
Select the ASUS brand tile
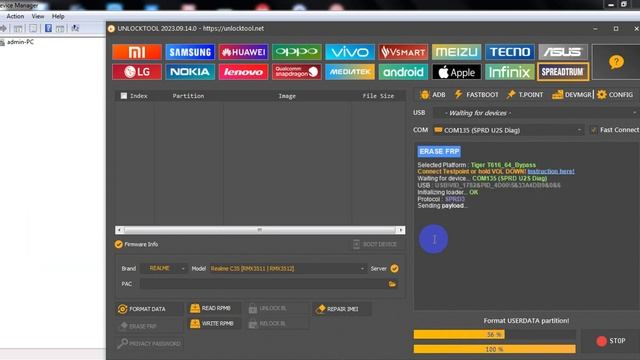563,52
